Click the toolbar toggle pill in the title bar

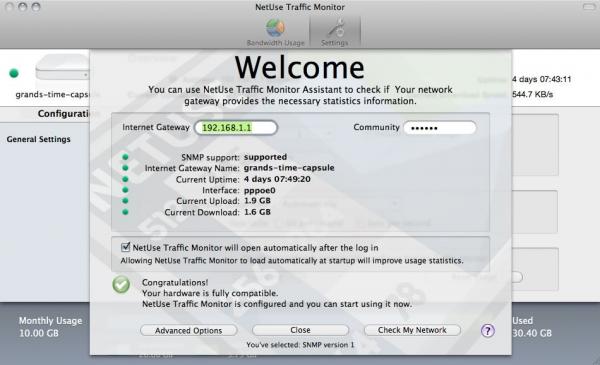[589, 7]
